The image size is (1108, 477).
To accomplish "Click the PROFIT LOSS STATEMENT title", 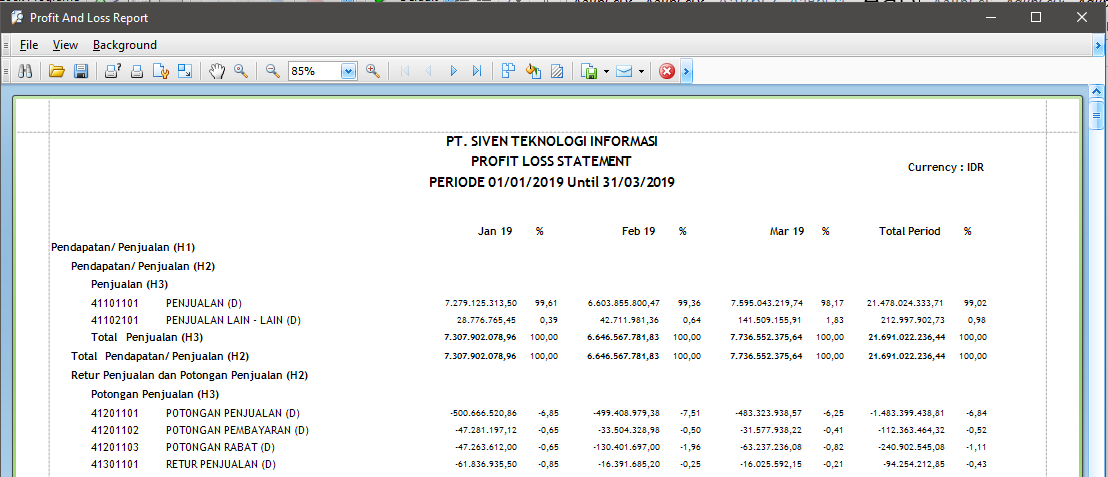I will pos(551,161).
